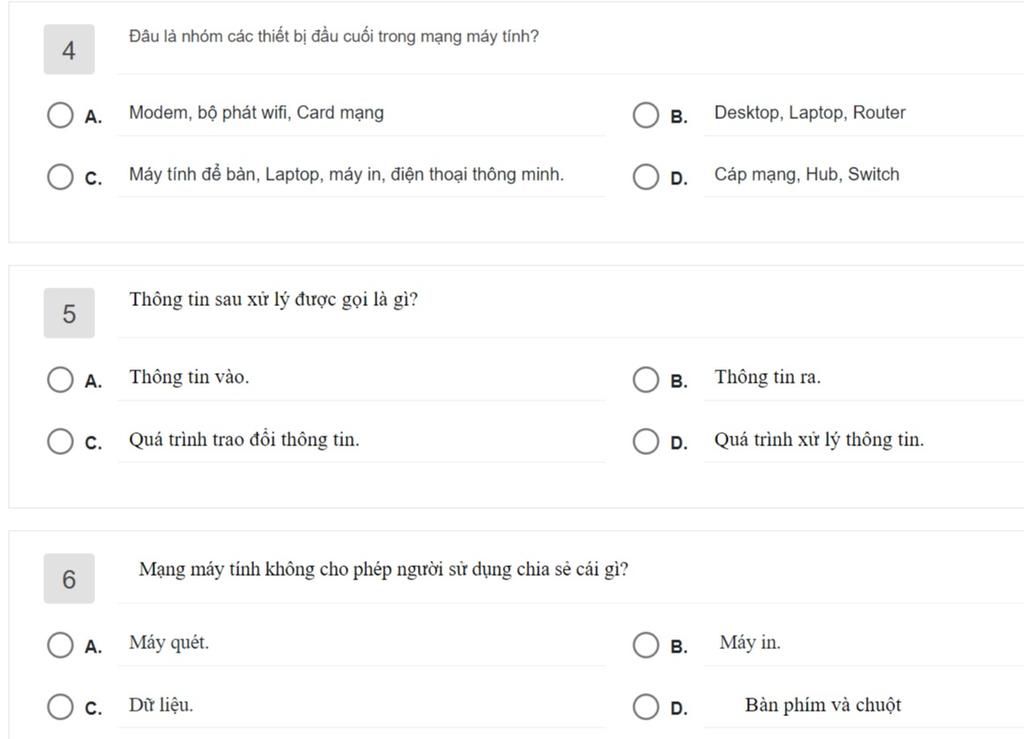Select answer A for question 4
This screenshot has width=1024, height=739.
pyautogui.click(x=60, y=115)
